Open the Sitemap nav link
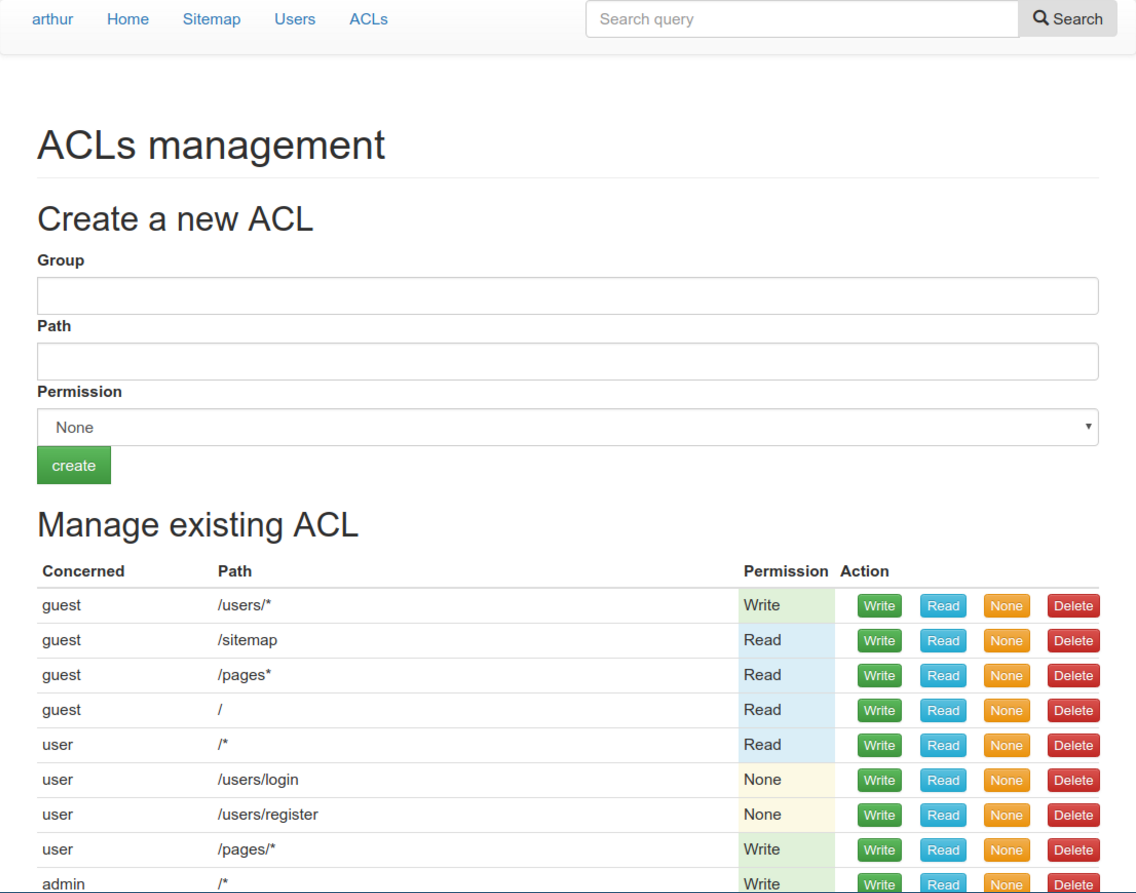The height and width of the screenshot is (893, 1136). 212,19
